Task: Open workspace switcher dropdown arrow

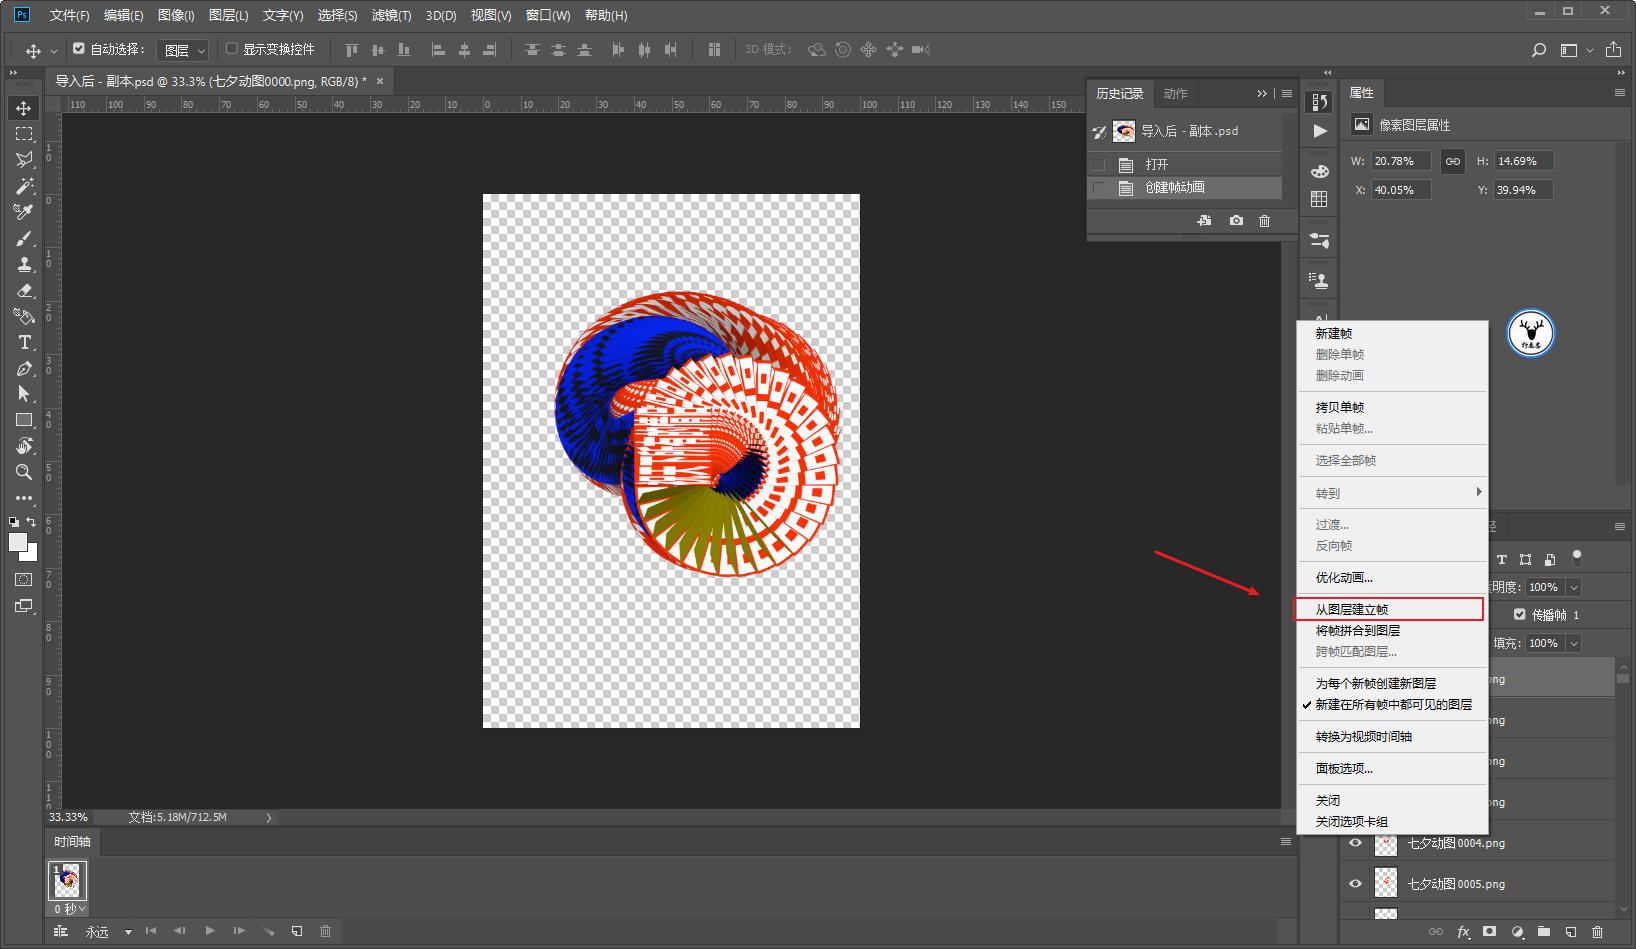Action: point(1590,50)
